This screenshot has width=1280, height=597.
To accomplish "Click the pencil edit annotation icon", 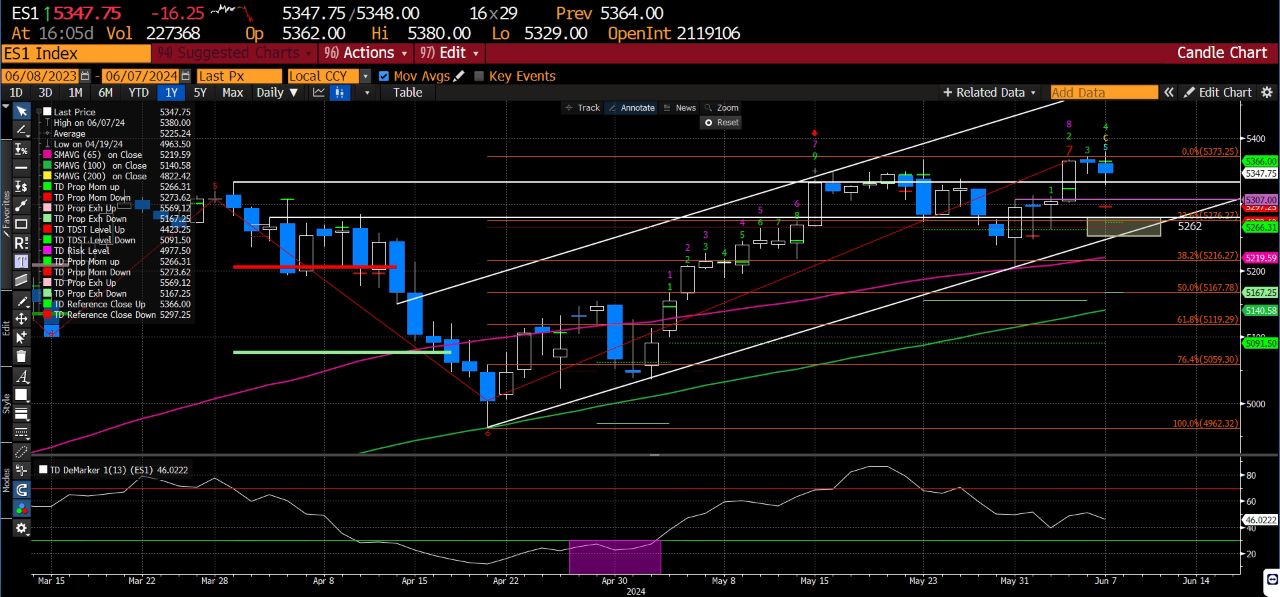I will pos(22,301).
